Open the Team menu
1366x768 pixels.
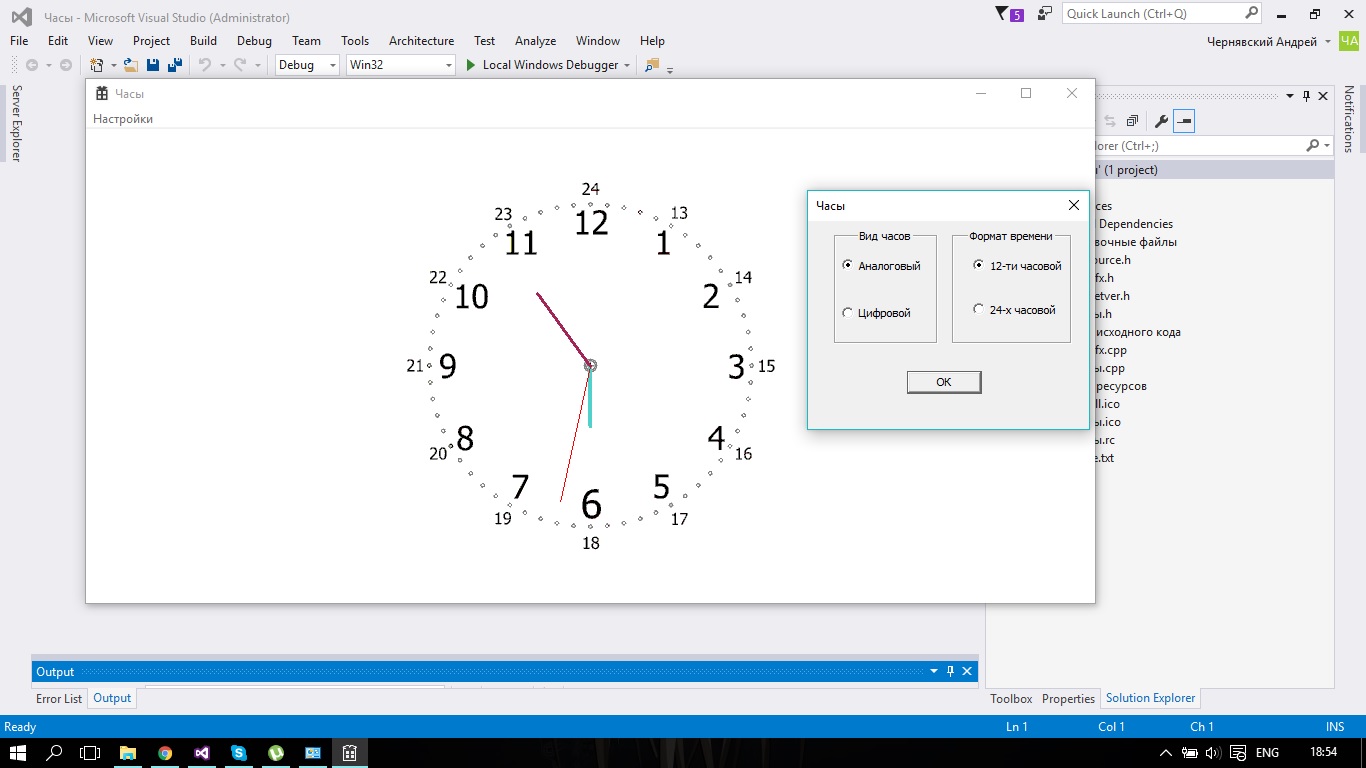coord(306,41)
